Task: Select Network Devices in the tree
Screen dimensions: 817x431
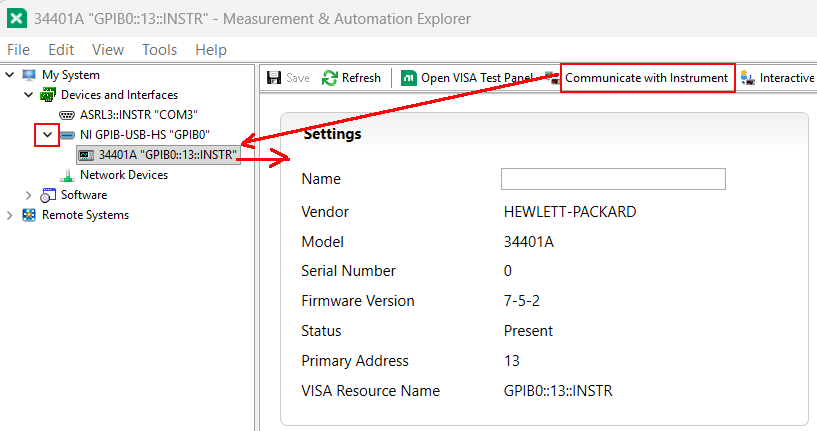Action: click(x=124, y=175)
